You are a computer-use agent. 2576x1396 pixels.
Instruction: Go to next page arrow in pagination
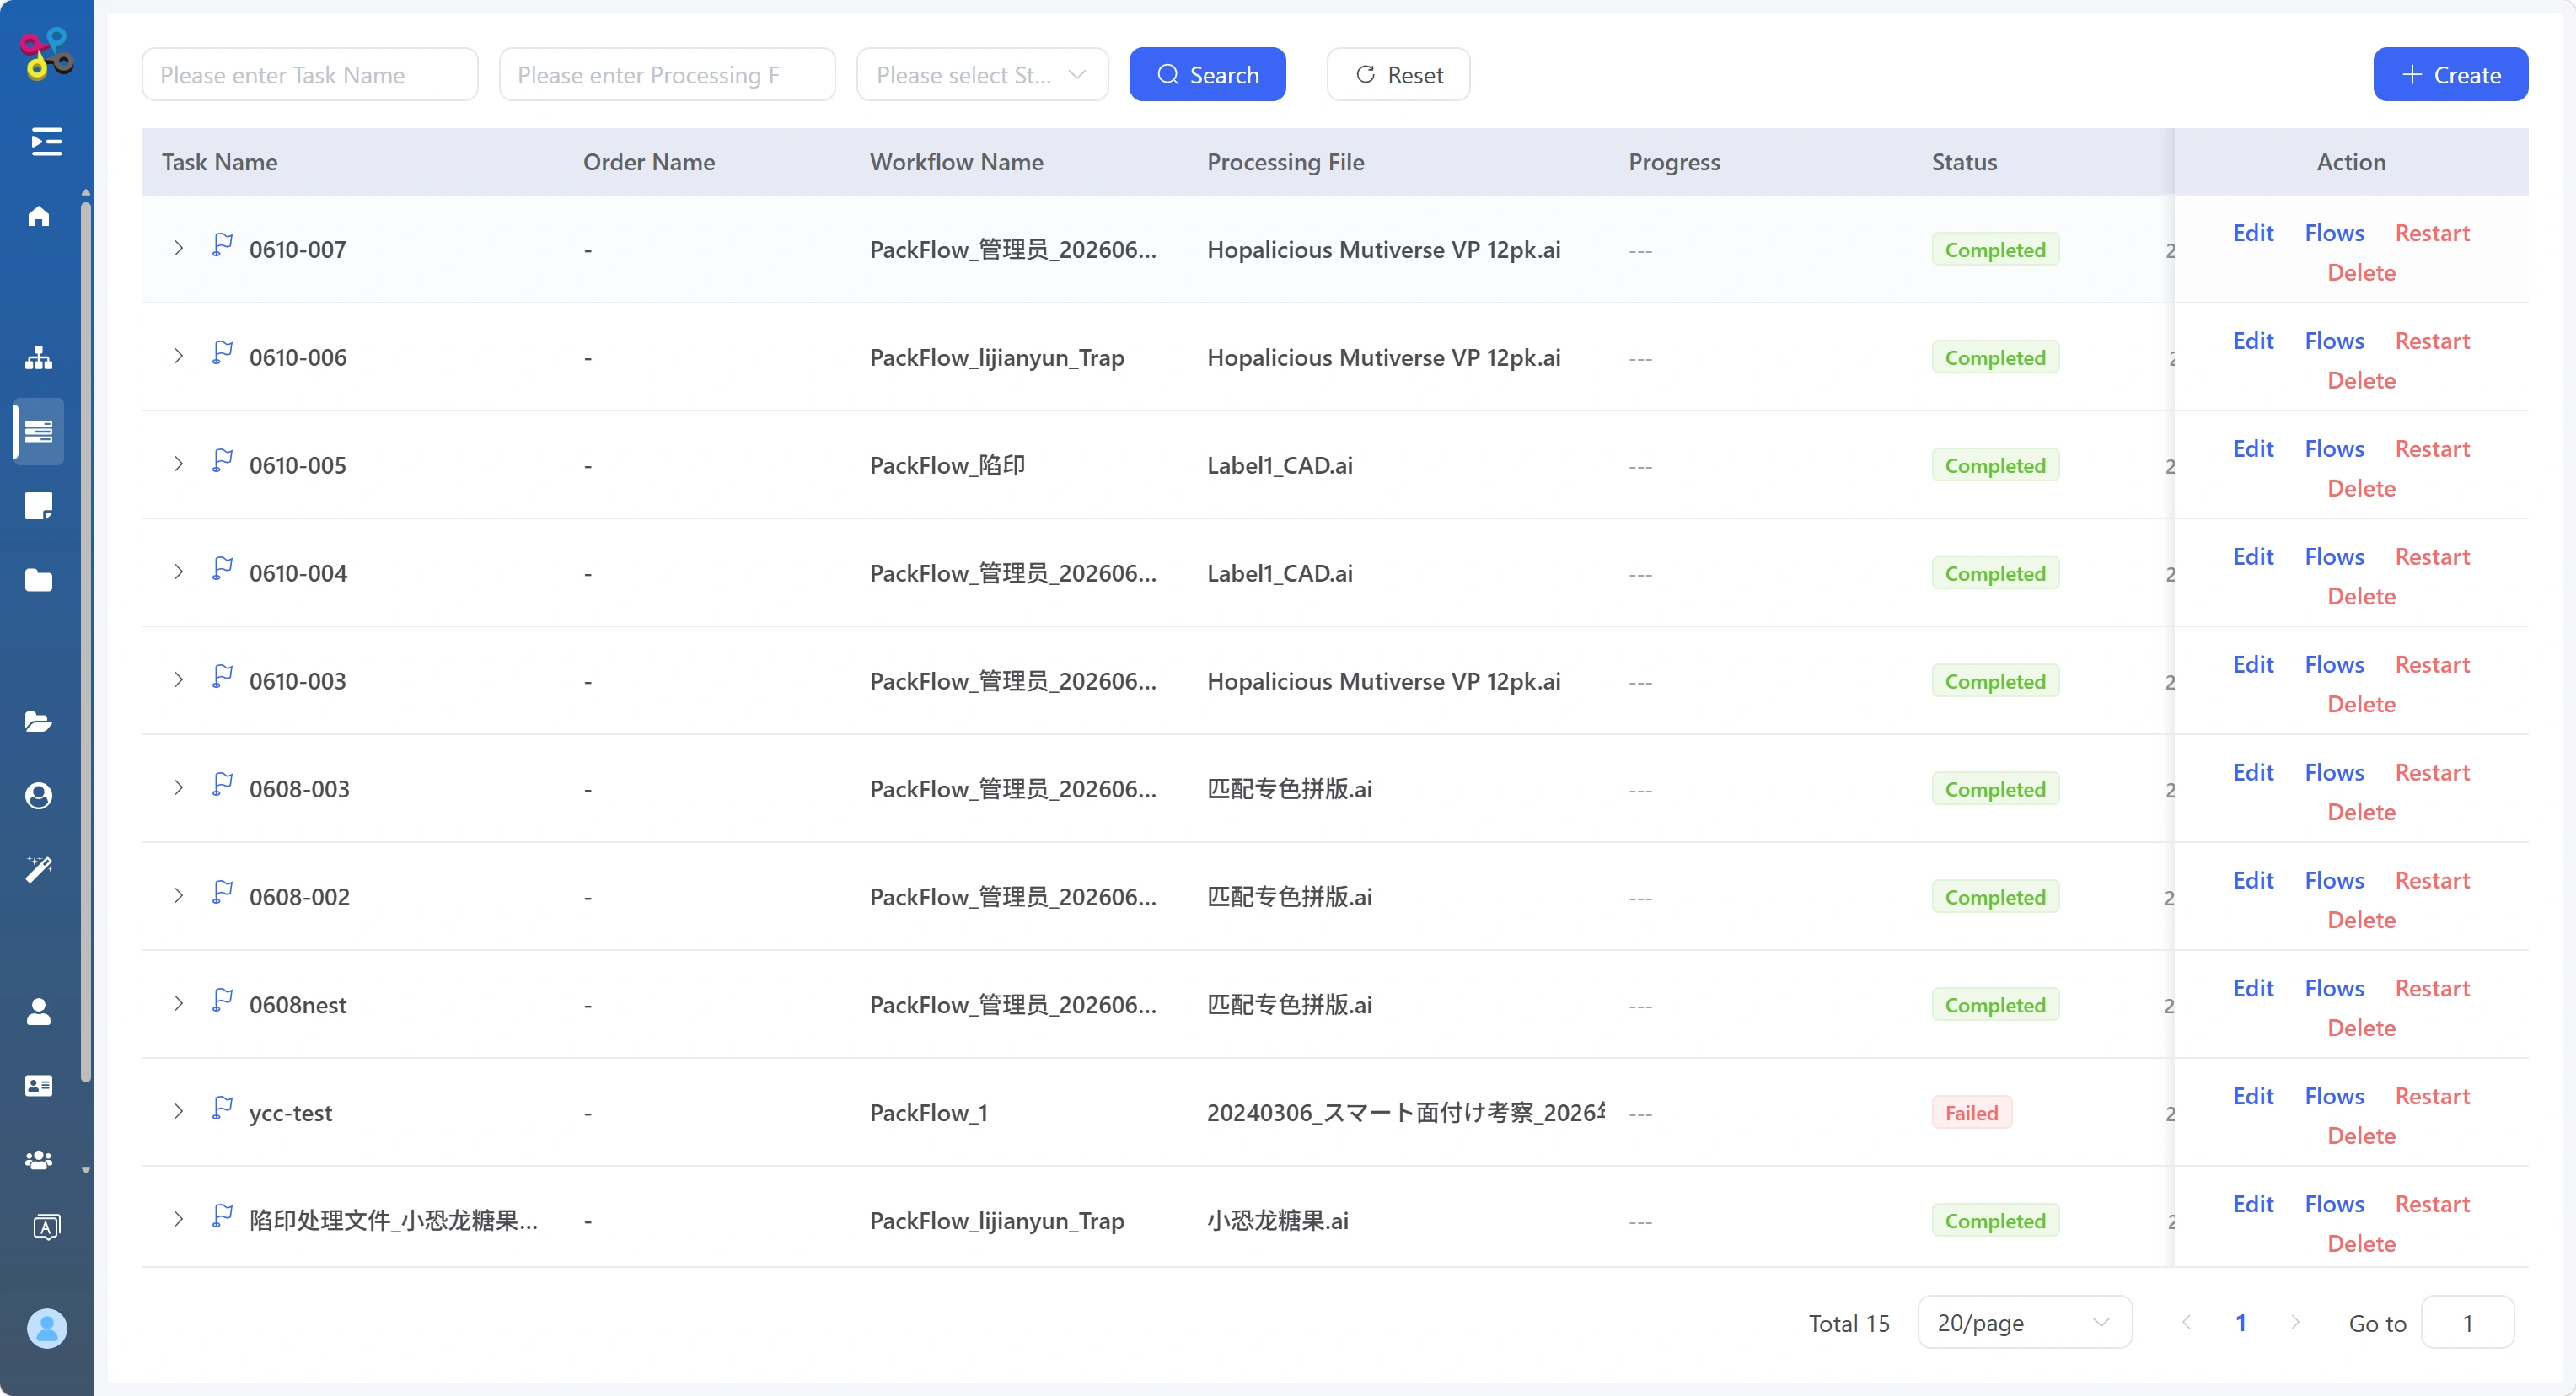click(2295, 1322)
